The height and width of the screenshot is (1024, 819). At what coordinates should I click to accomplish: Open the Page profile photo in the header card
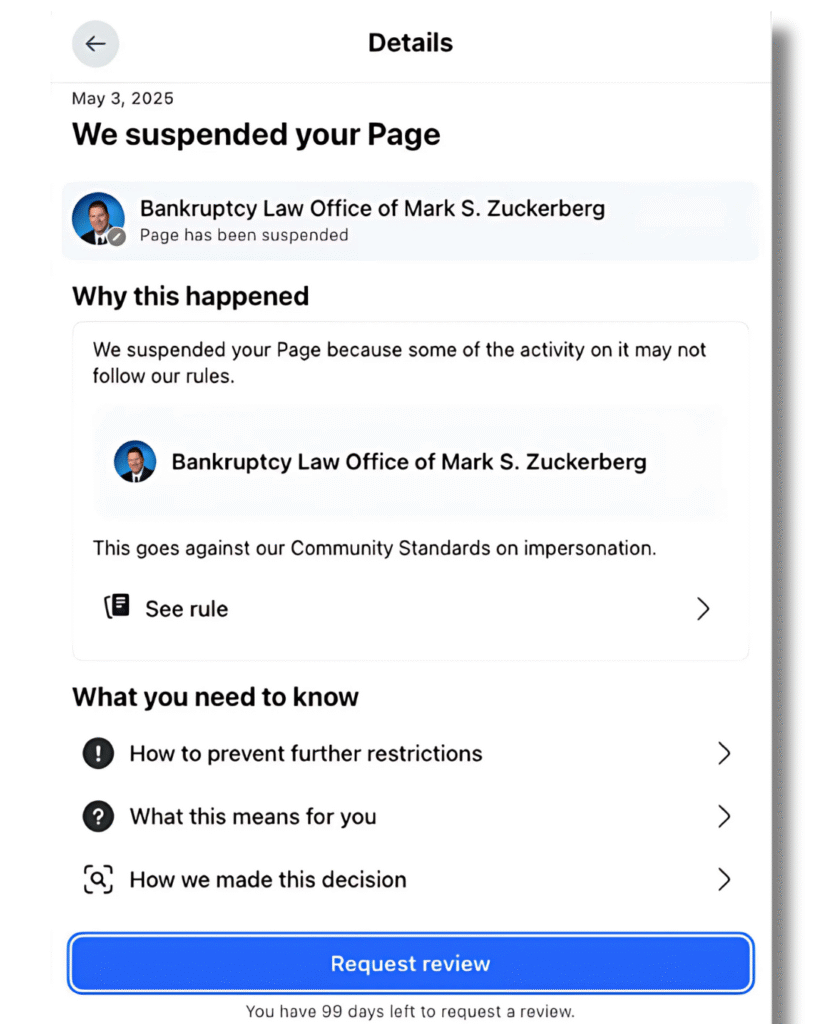[x=98, y=218]
